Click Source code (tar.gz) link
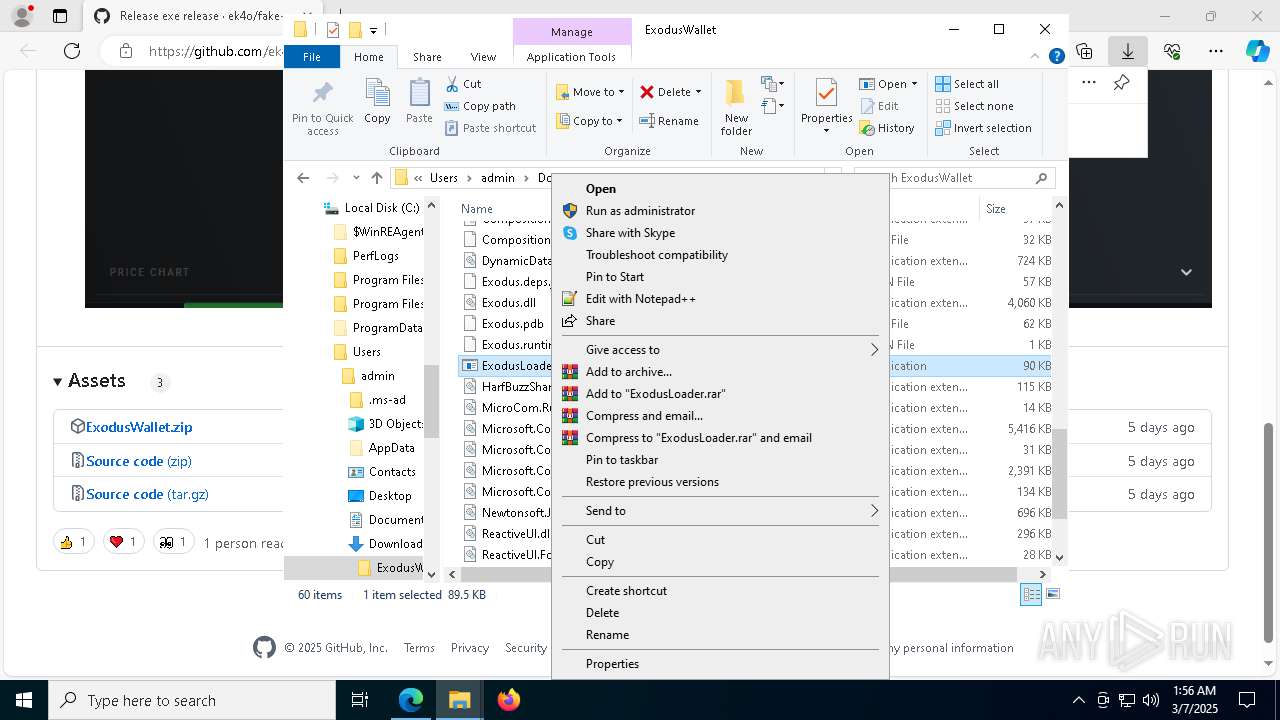 click(x=147, y=494)
